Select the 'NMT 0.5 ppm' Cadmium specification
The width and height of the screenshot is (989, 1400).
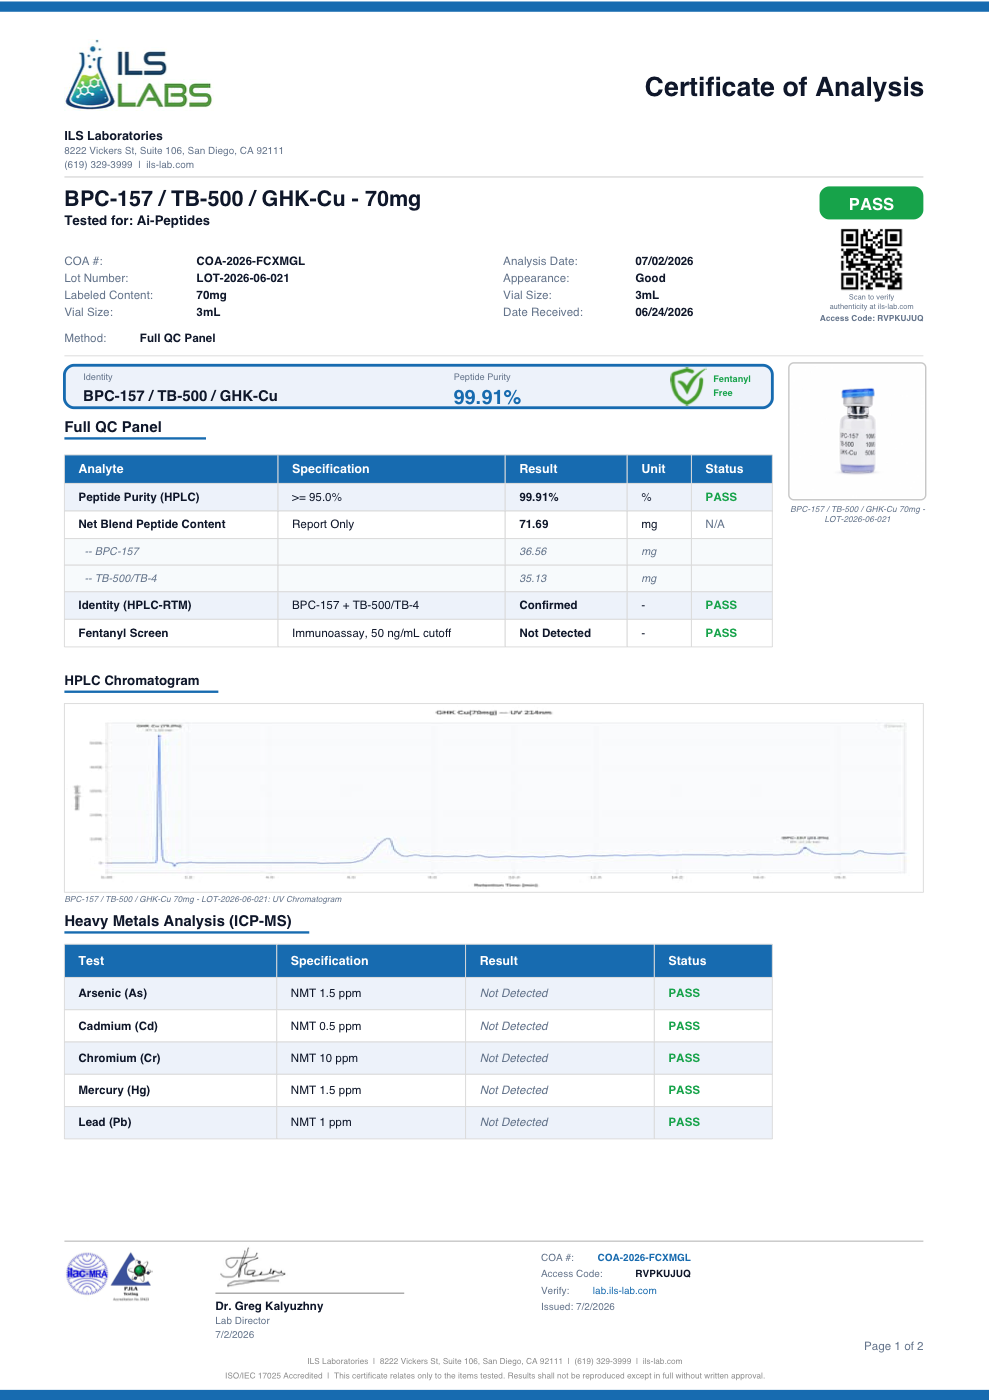(x=326, y=1026)
